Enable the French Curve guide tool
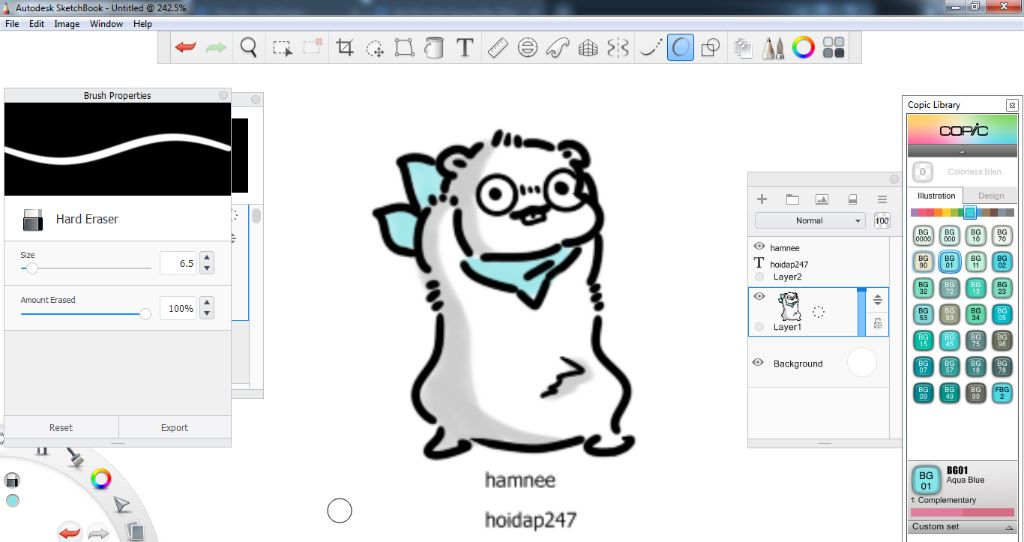The image size is (1024, 542). pyautogui.click(x=558, y=47)
